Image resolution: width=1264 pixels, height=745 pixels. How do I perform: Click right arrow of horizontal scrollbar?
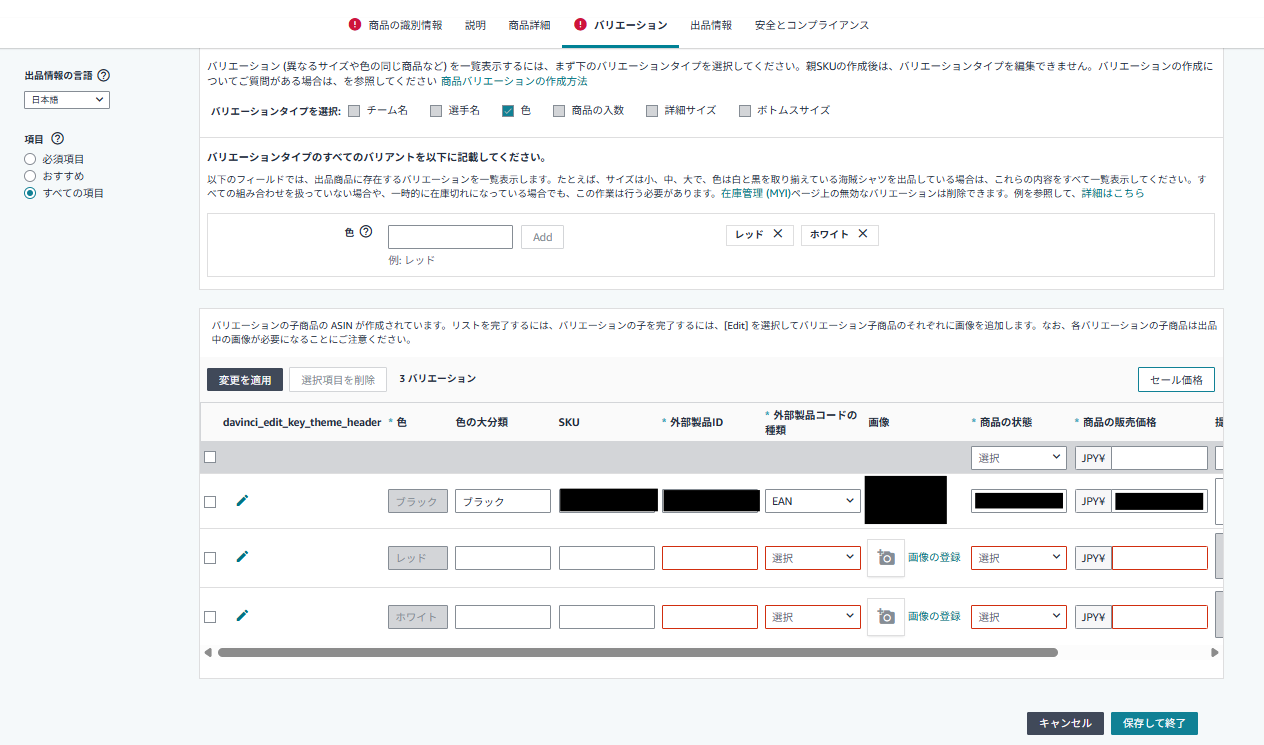(1215, 652)
